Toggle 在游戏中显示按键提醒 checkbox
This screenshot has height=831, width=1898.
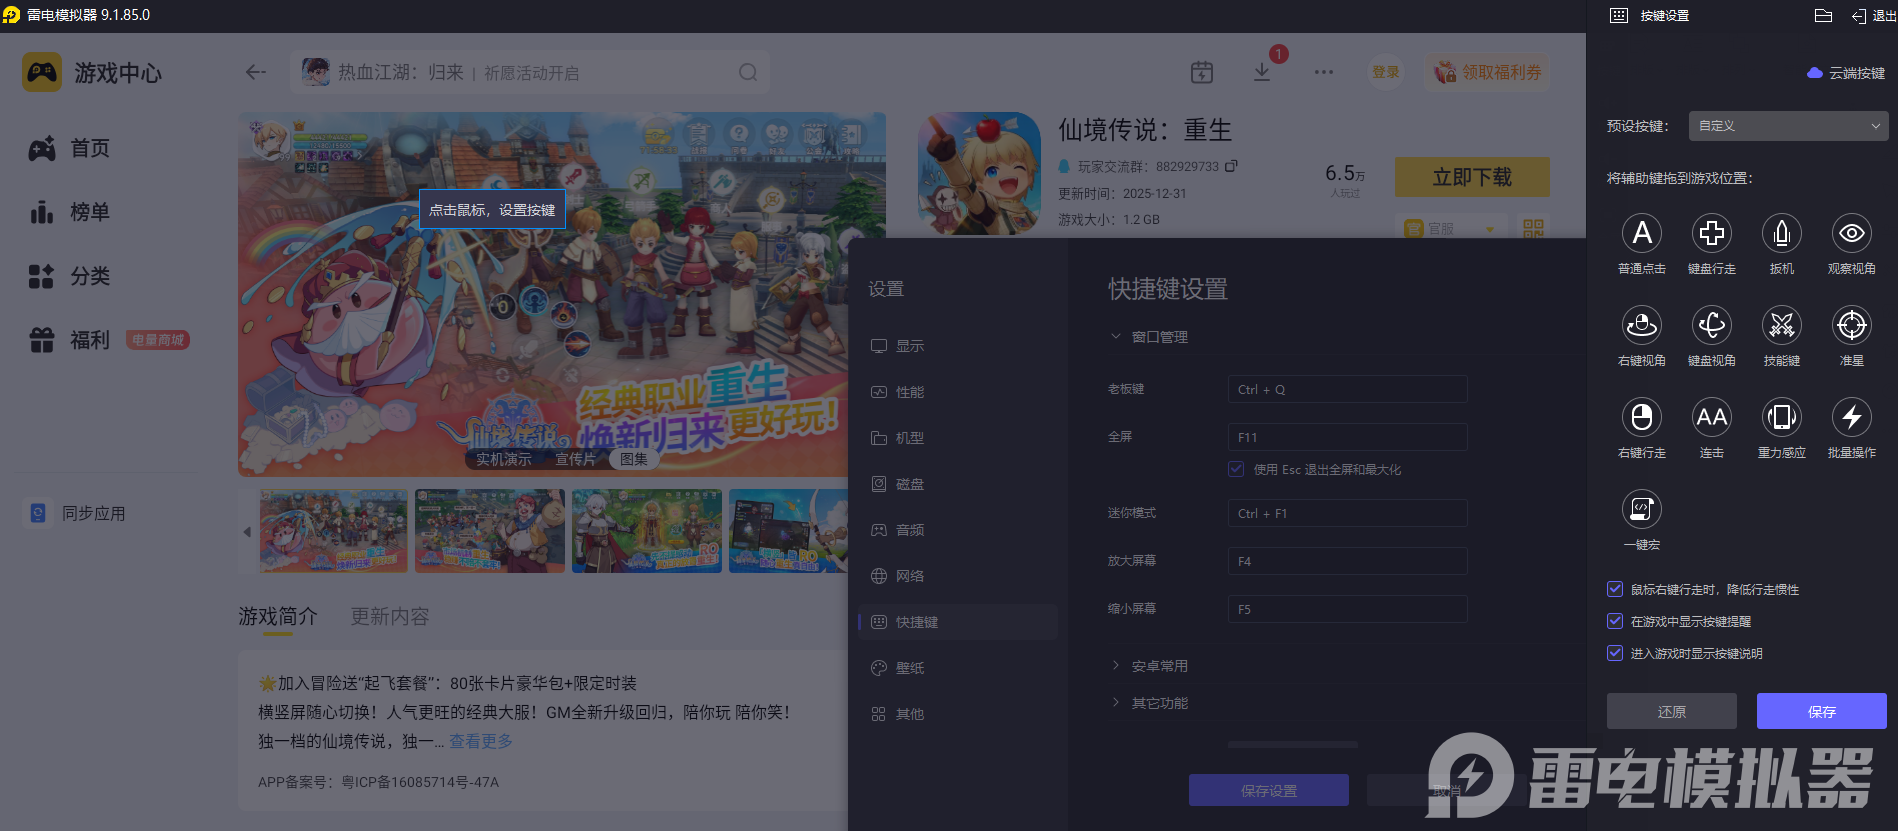click(x=1615, y=621)
